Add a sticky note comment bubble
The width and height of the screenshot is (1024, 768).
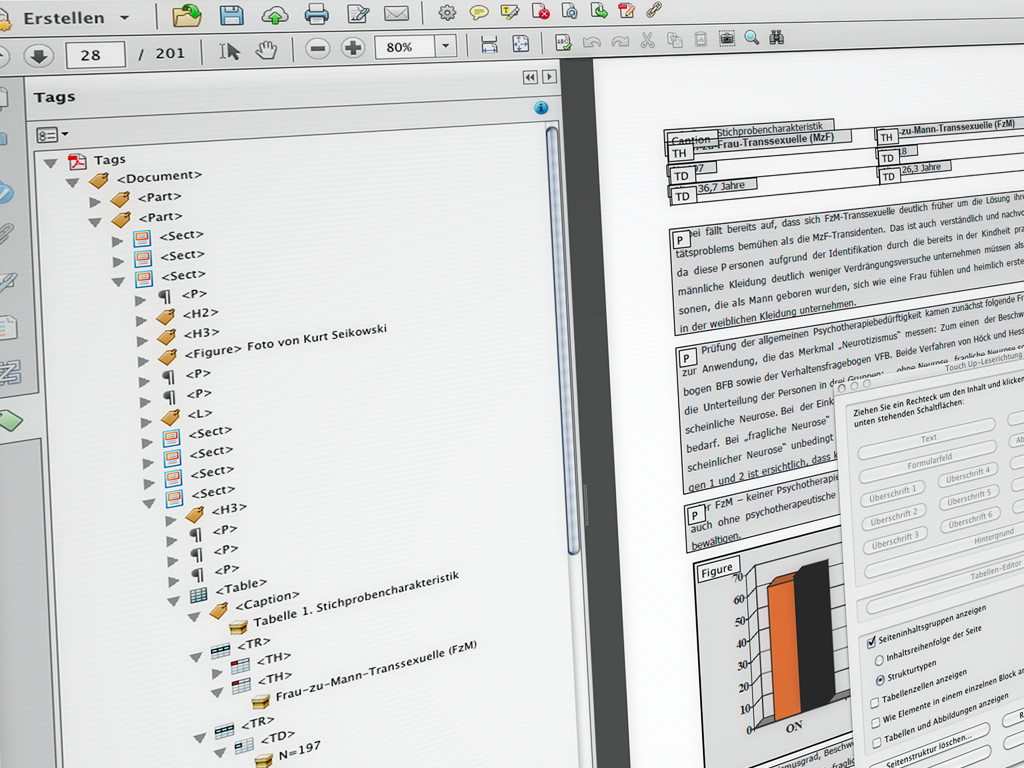(x=479, y=12)
